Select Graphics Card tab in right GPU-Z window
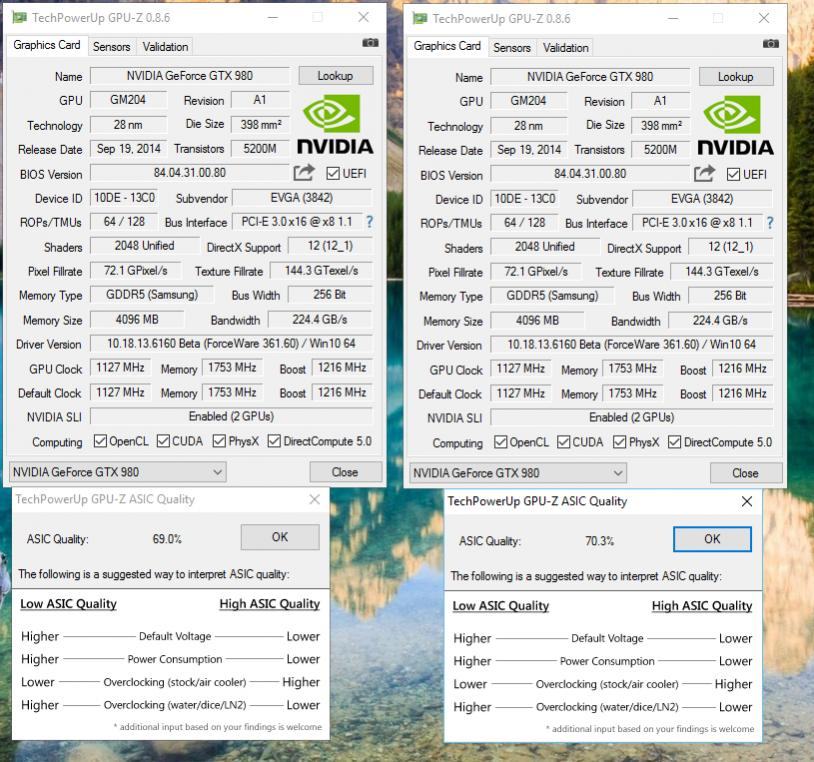The image size is (814, 762). (447, 46)
